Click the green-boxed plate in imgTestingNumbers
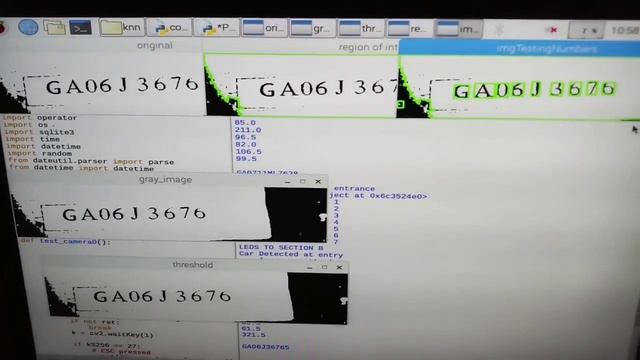The height and width of the screenshot is (360, 640). pyautogui.click(x=519, y=87)
